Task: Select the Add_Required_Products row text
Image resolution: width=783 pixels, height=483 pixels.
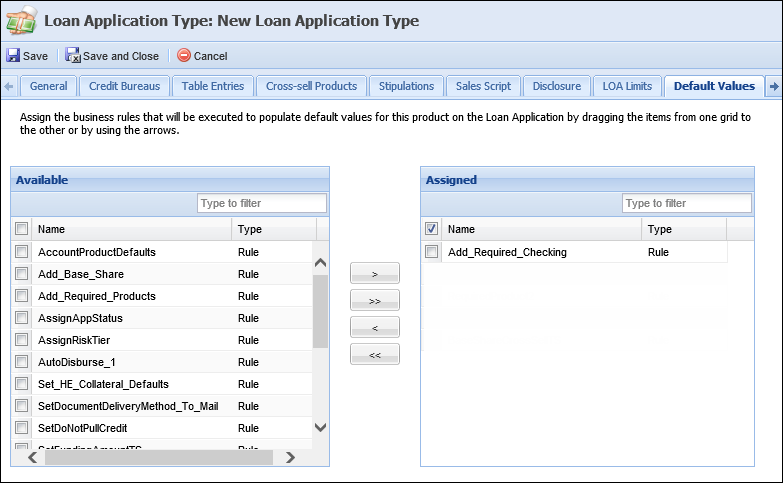Action: pyautogui.click(x=97, y=296)
